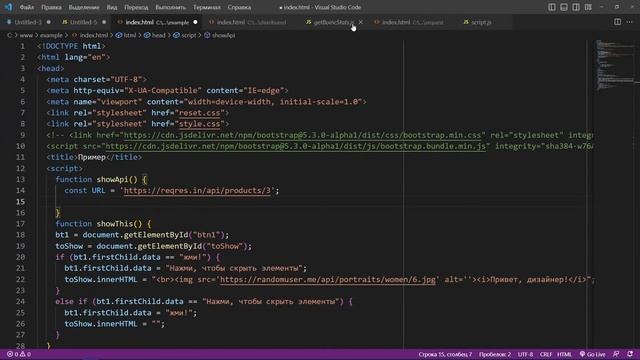Follow bootstrap.bundle.min.js CDN link on line 10

pos(296,146)
